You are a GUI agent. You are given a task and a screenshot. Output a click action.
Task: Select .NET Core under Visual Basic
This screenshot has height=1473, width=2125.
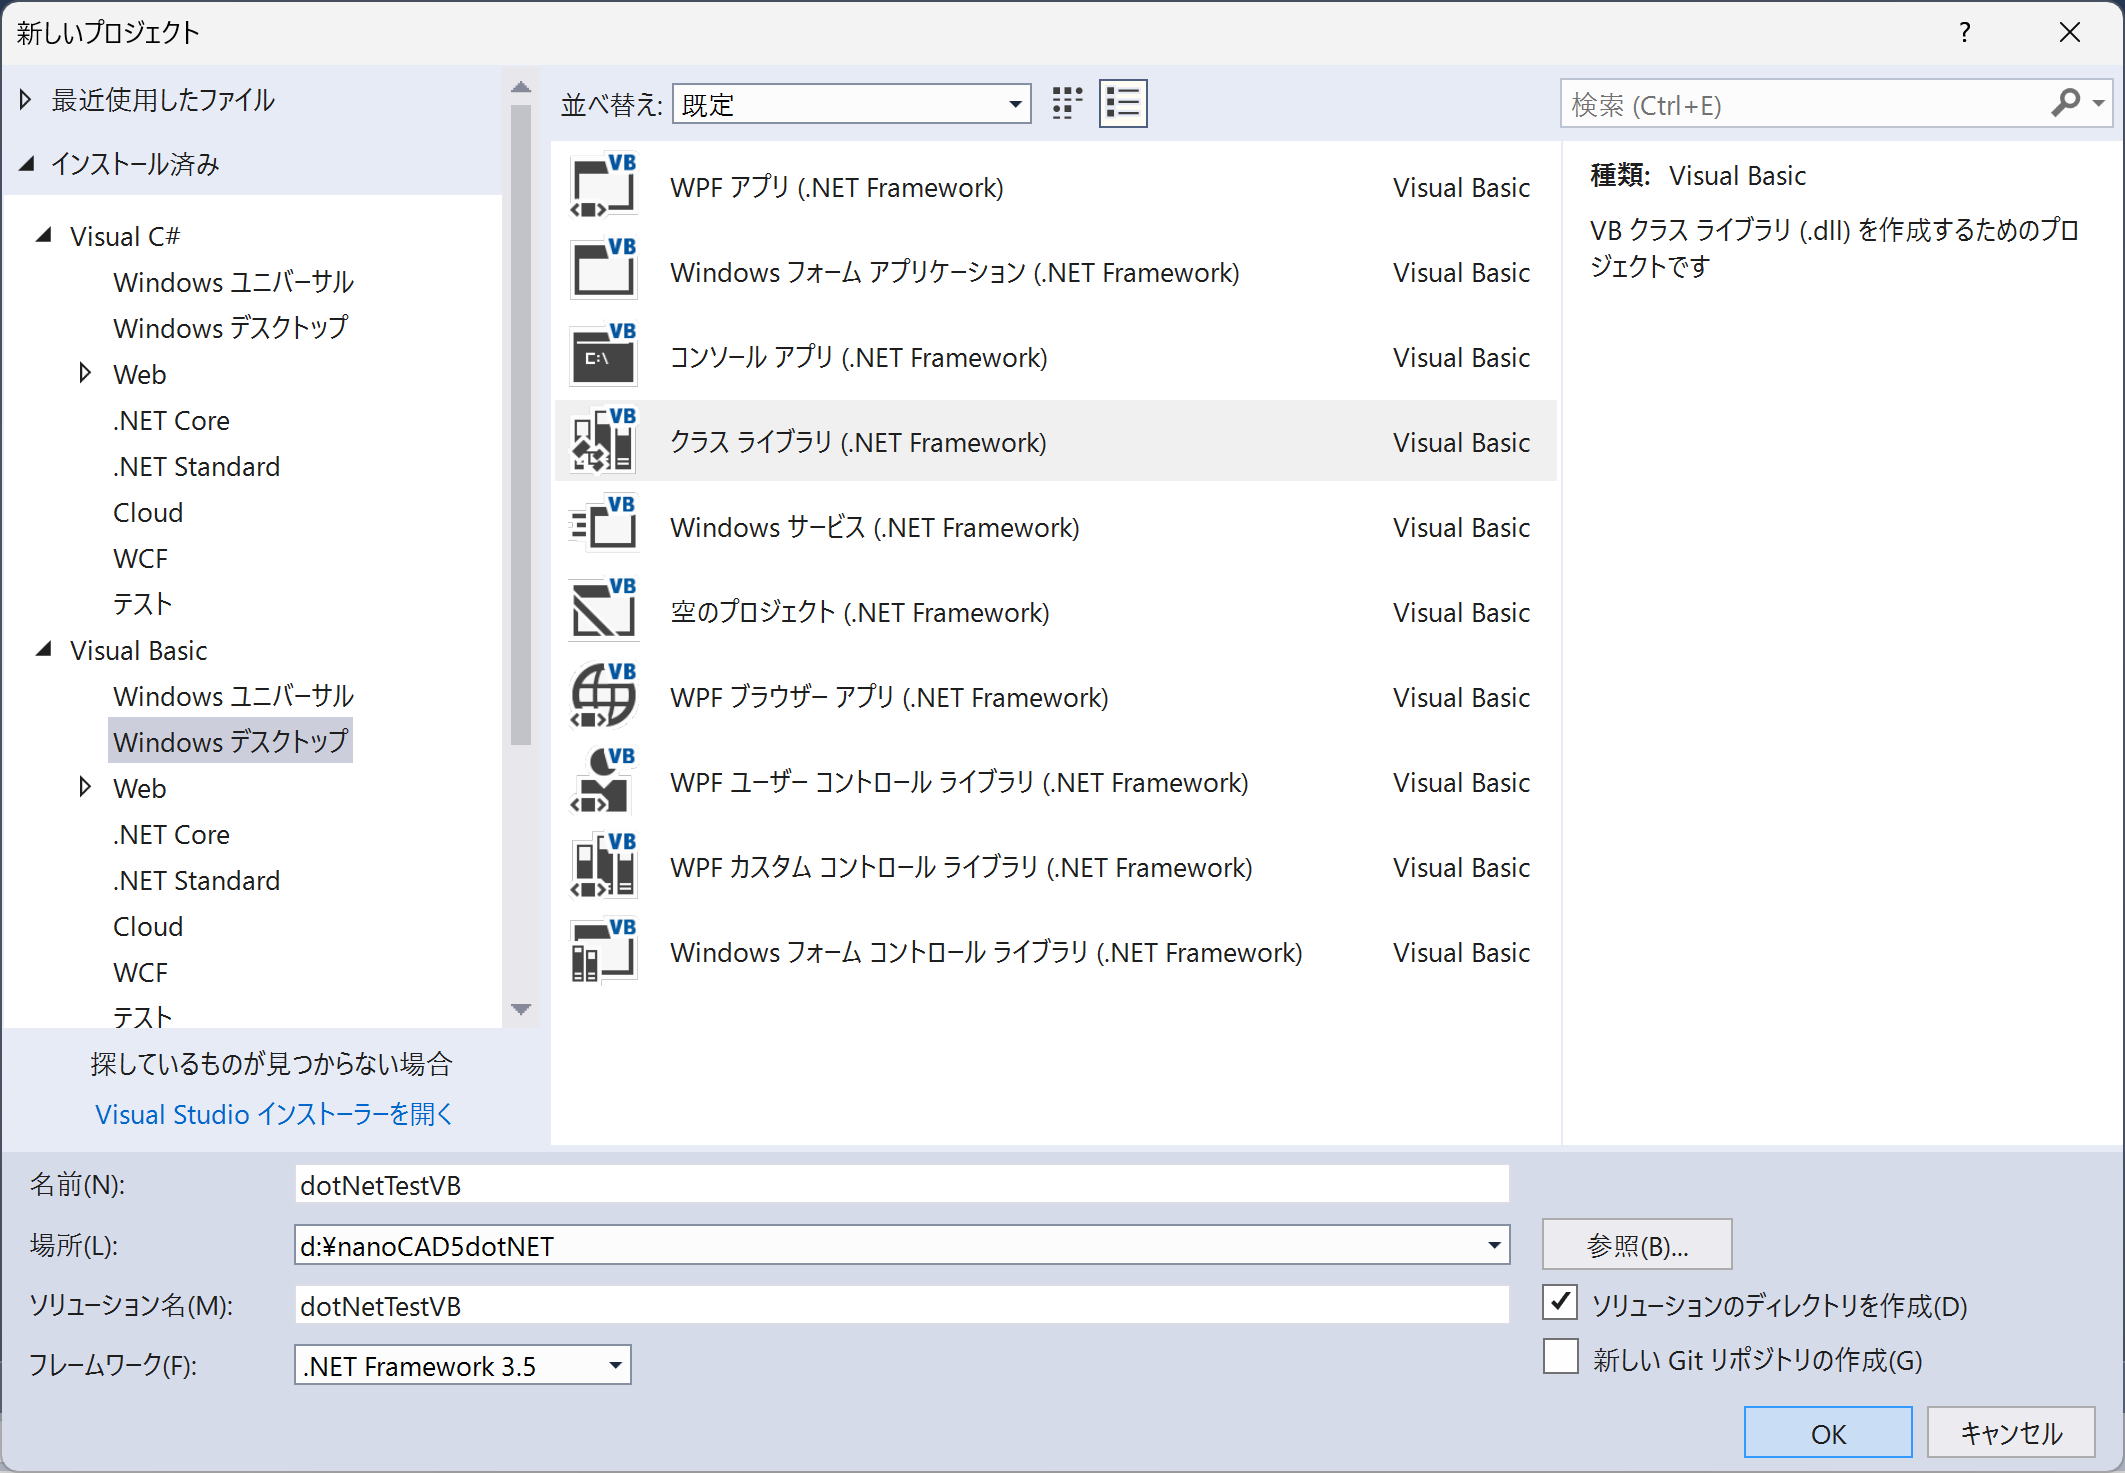point(171,834)
